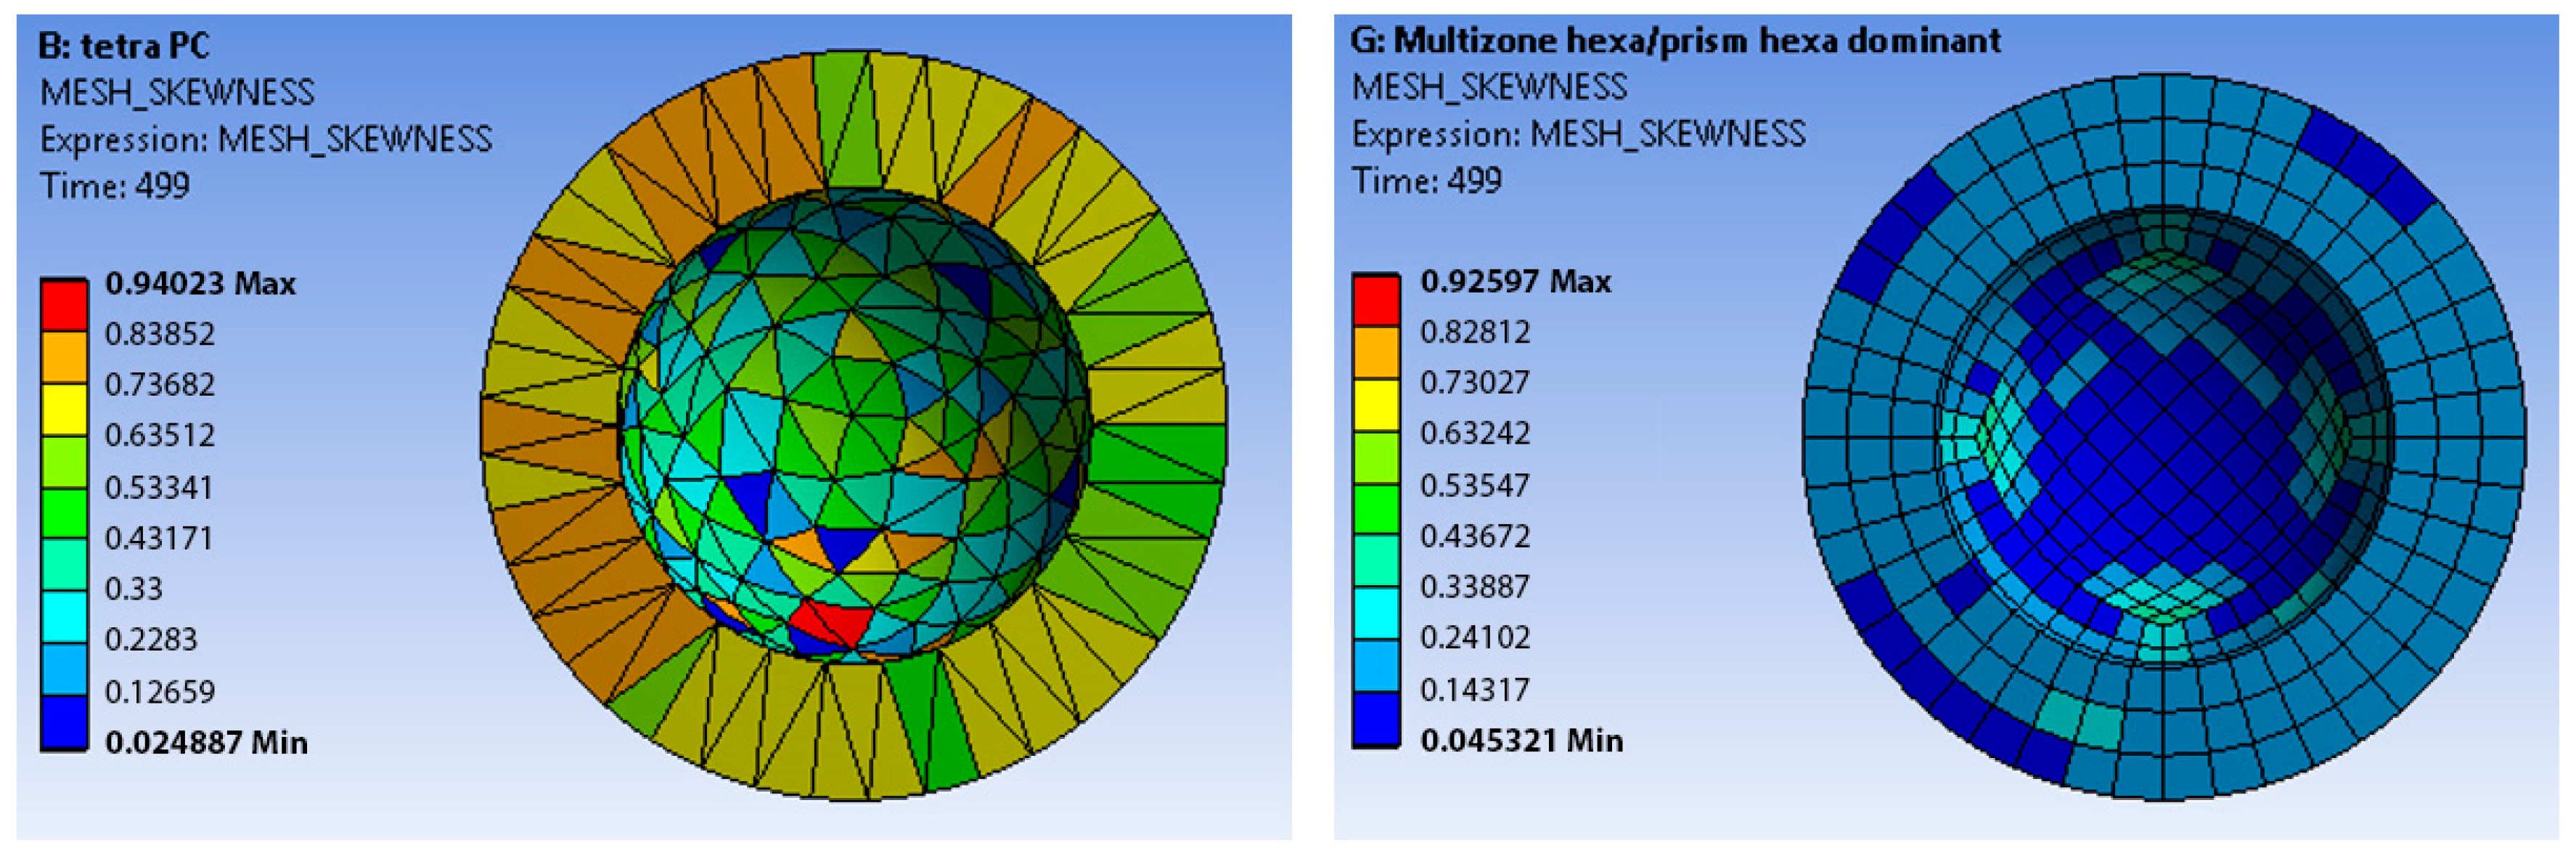
Task: Select the '0.94023 Max' legend value
Action: [x=200, y=284]
